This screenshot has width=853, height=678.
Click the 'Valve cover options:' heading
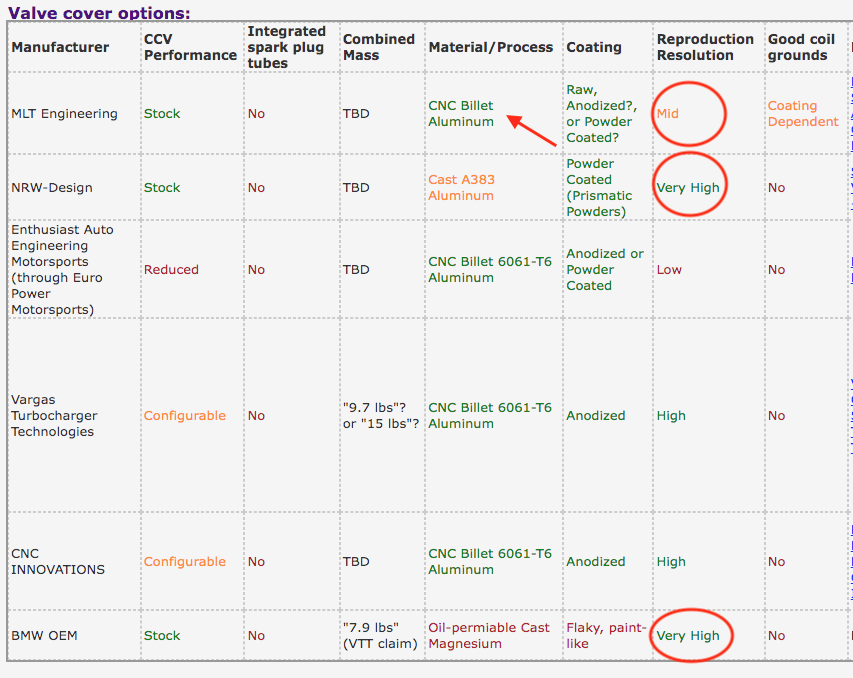pos(99,13)
